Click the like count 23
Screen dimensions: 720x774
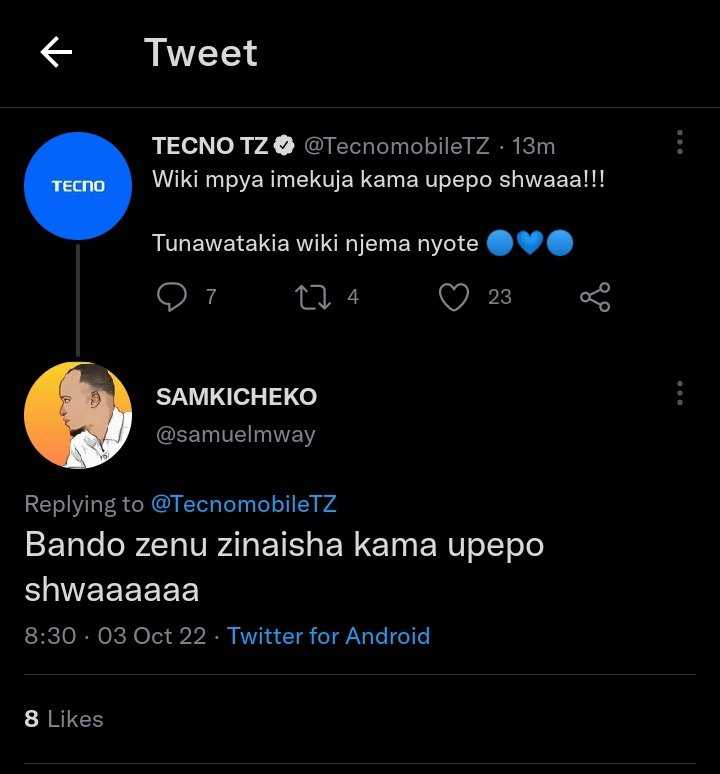click(500, 297)
